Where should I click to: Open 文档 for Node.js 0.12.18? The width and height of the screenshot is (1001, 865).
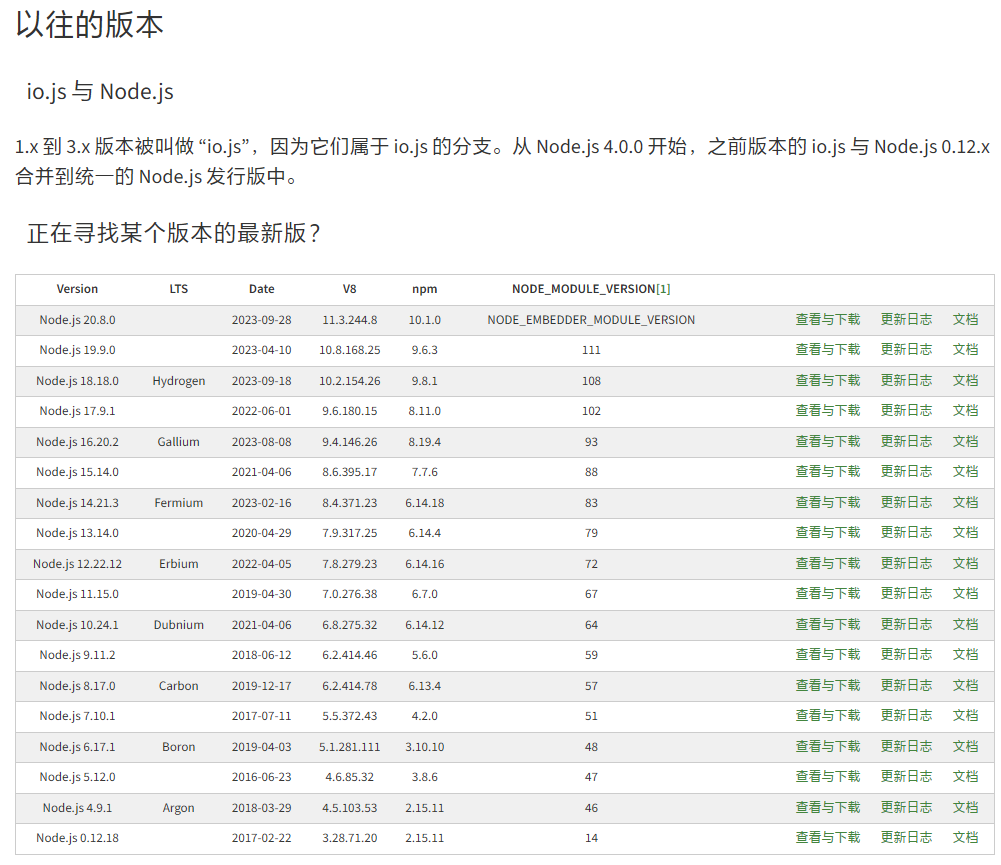coord(965,837)
